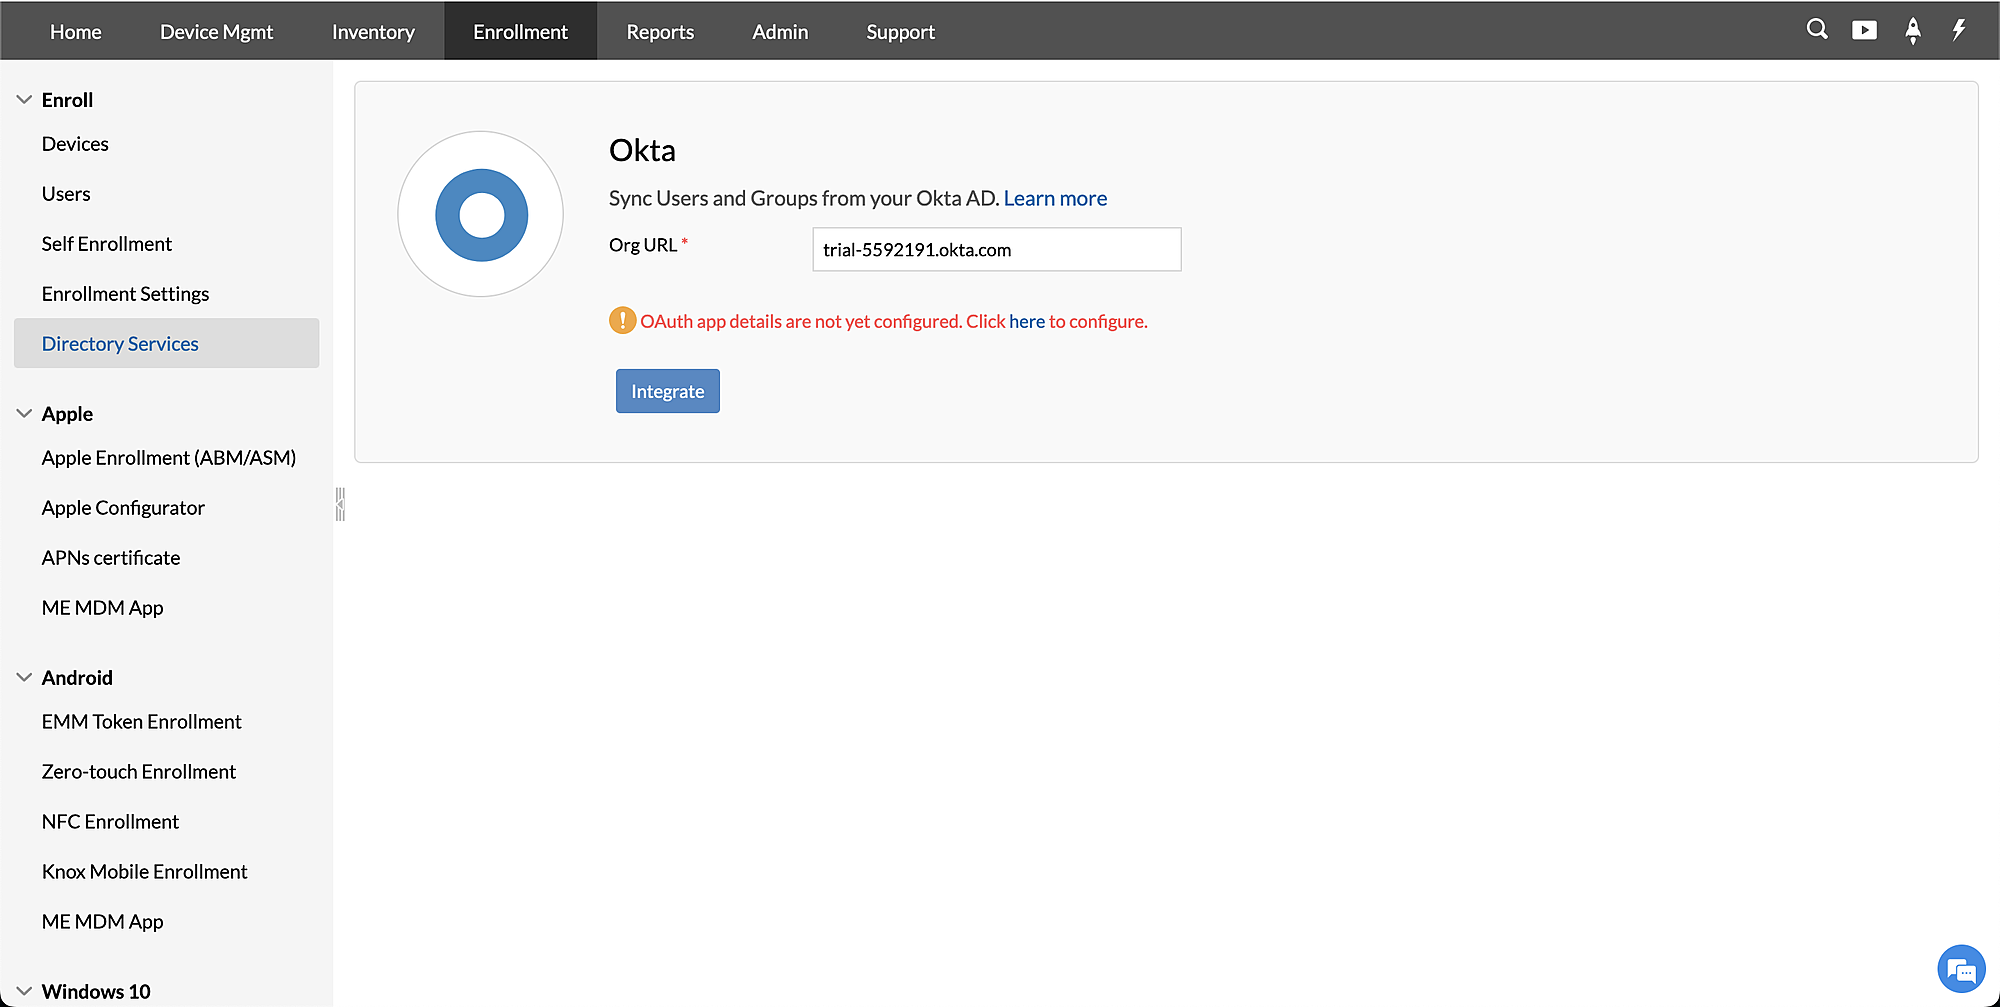Follow the Learn more link
2000x1007 pixels.
1055,198
